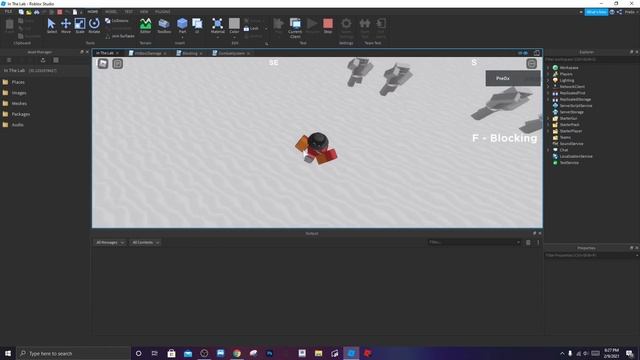Image resolution: width=640 pixels, height=360 pixels.
Task: Click the Filter workspace search field
Action: [x=591, y=60]
